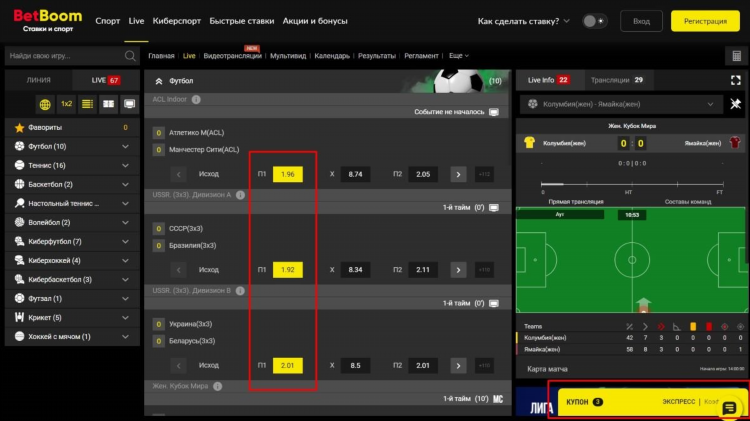
Task: Click the live football pitch visualization
Action: point(631,260)
